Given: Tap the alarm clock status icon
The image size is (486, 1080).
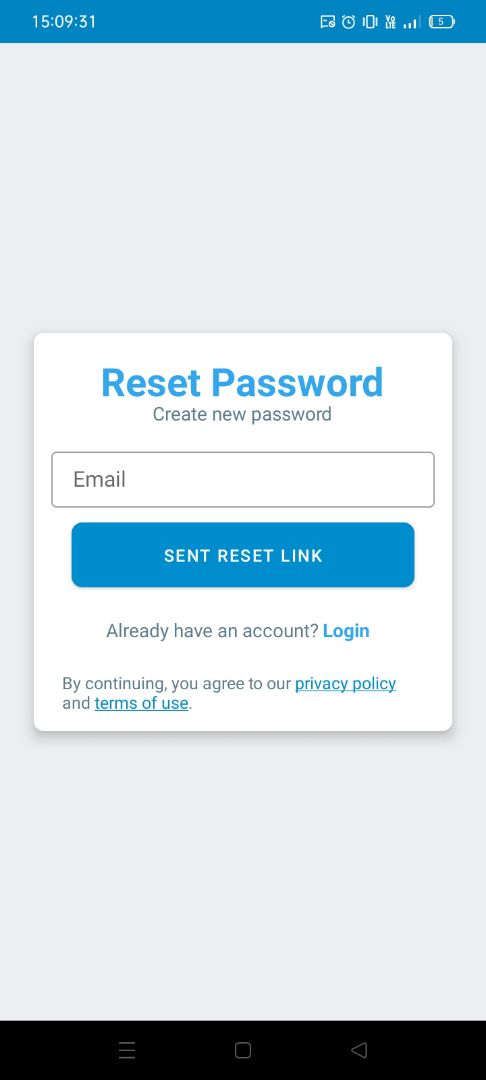Looking at the screenshot, I should [349, 21].
